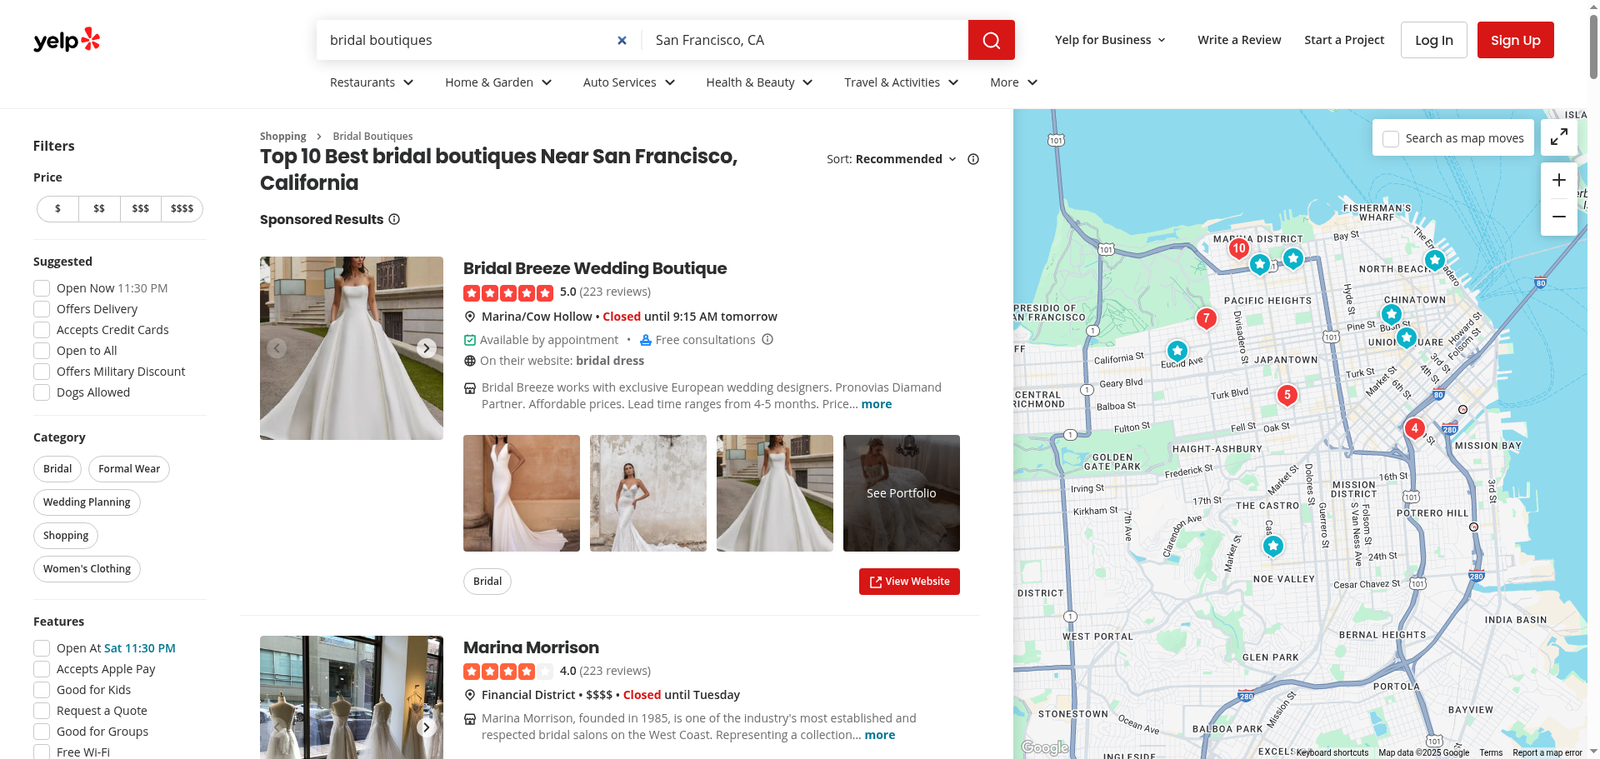This screenshot has width=1600, height=759.
Task: Zoom out on the map
Action: point(1559,217)
